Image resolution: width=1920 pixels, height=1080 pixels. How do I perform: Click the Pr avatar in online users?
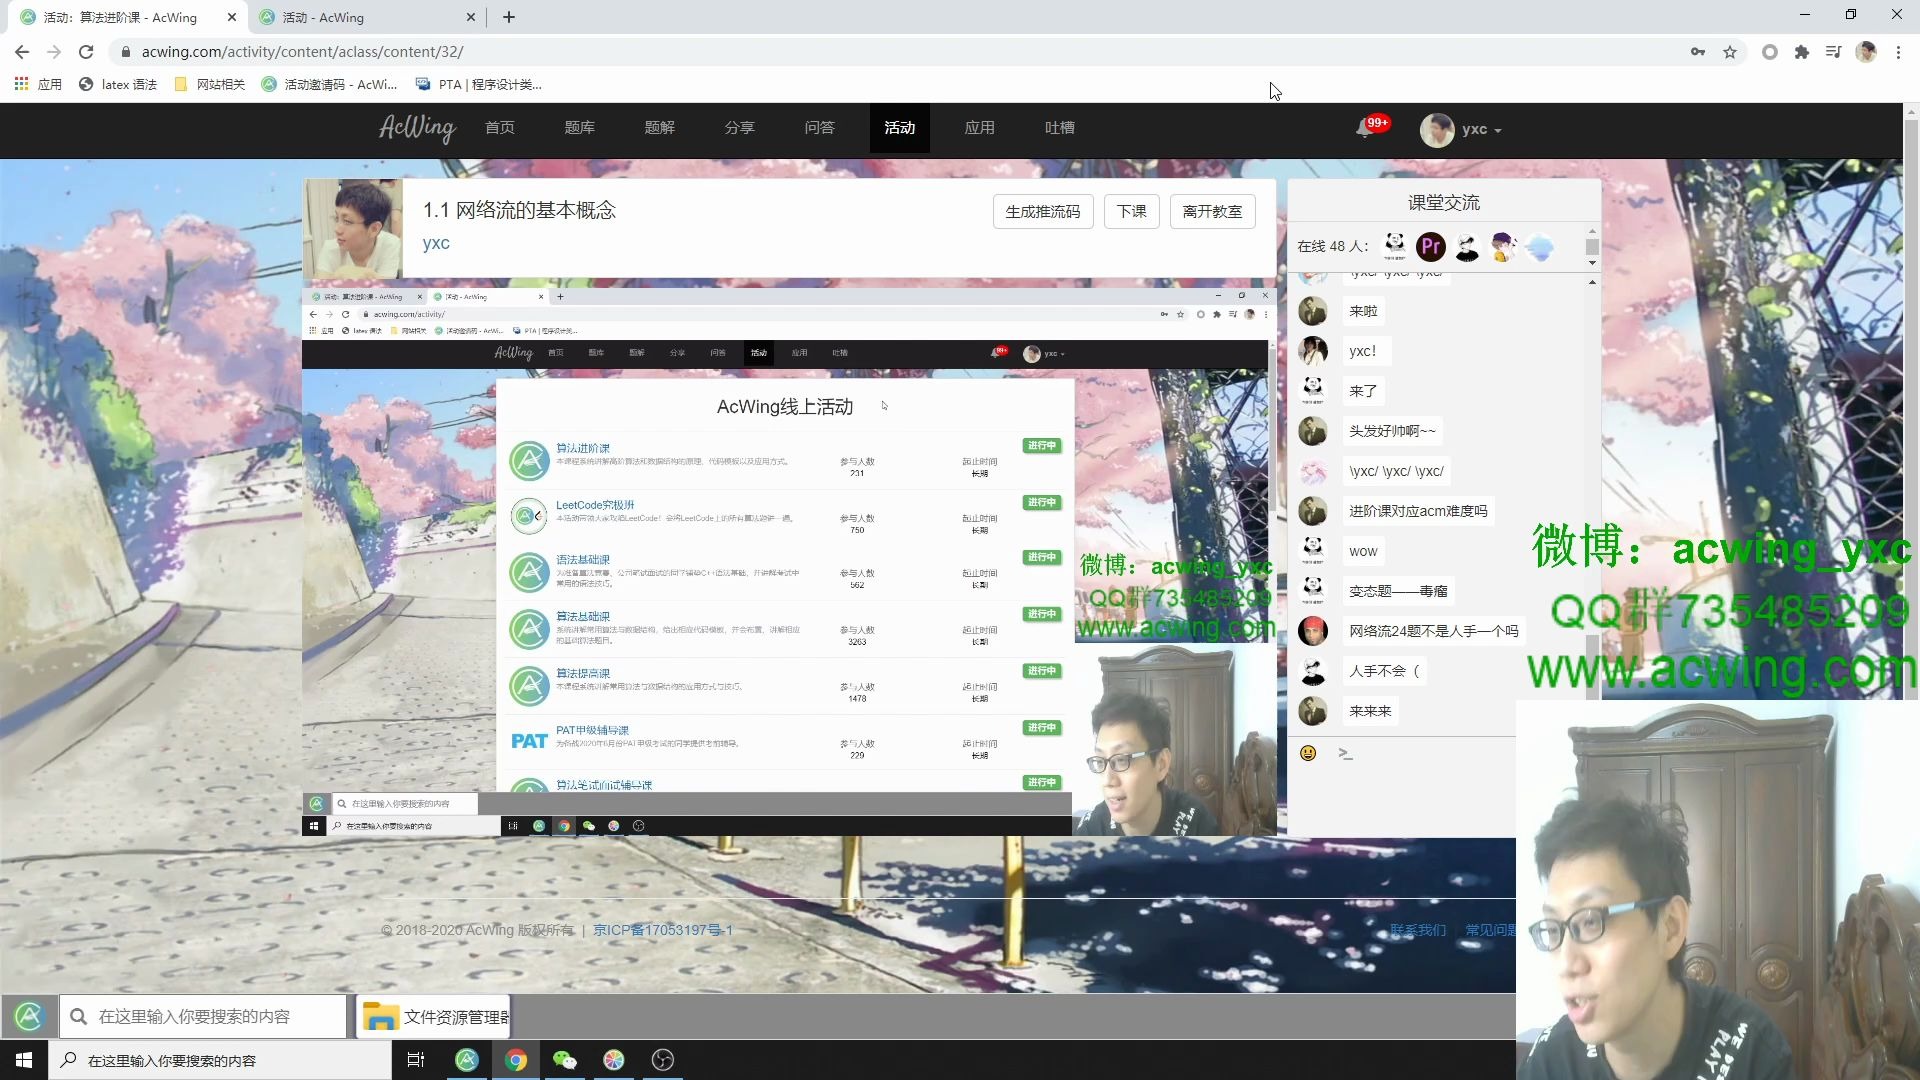pos(1431,246)
